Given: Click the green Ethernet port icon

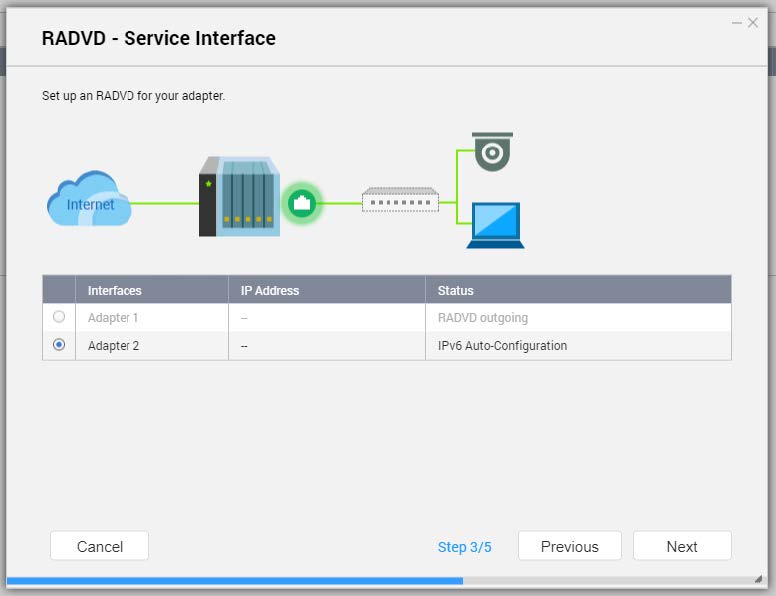Looking at the screenshot, I should coord(302,203).
